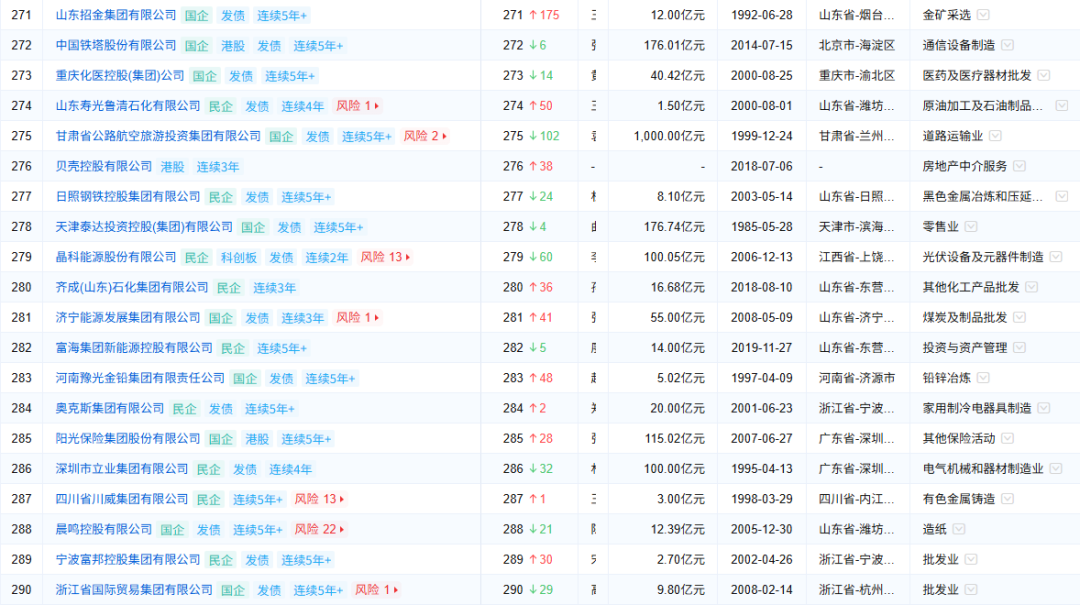
Task: Expand industry dropdown for 电气机械和器材制造业
Action: click(1056, 469)
